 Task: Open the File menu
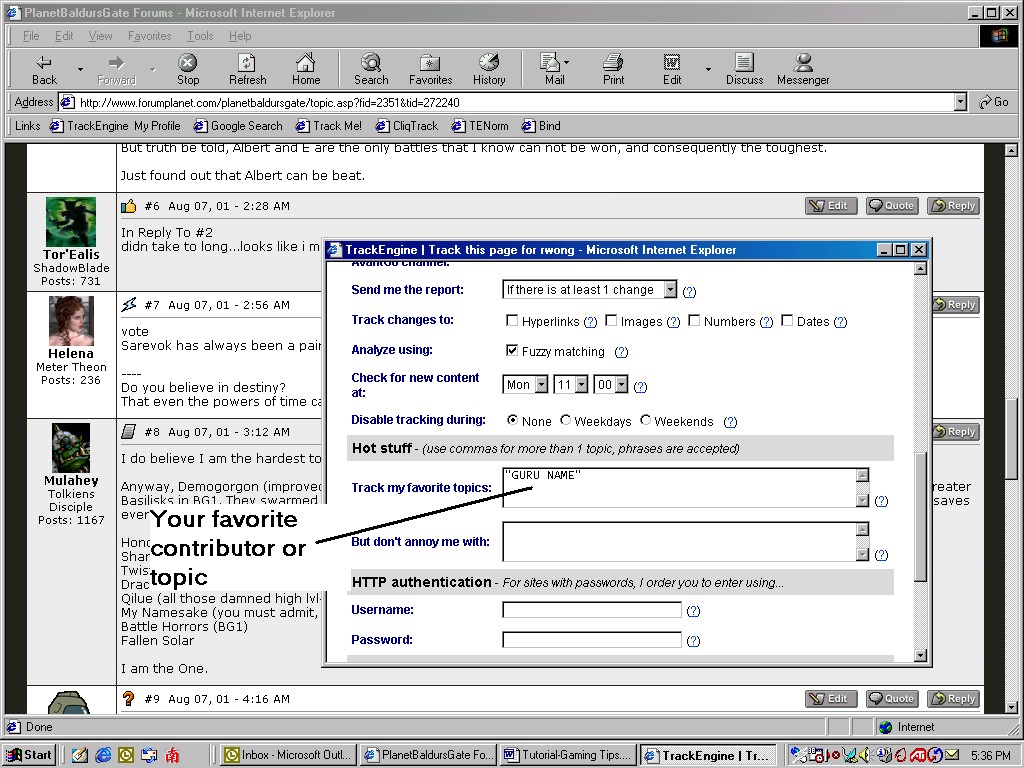coord(31,36)
